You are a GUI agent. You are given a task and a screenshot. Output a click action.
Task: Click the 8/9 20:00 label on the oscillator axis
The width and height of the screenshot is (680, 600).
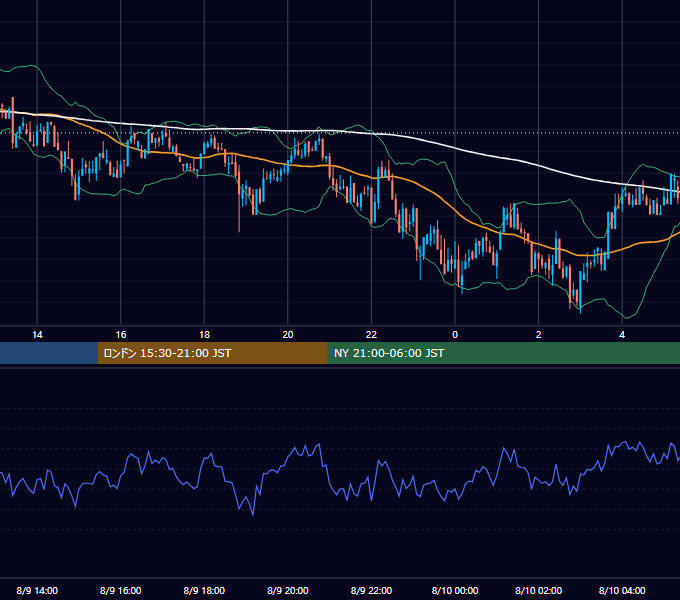(288, 590)
